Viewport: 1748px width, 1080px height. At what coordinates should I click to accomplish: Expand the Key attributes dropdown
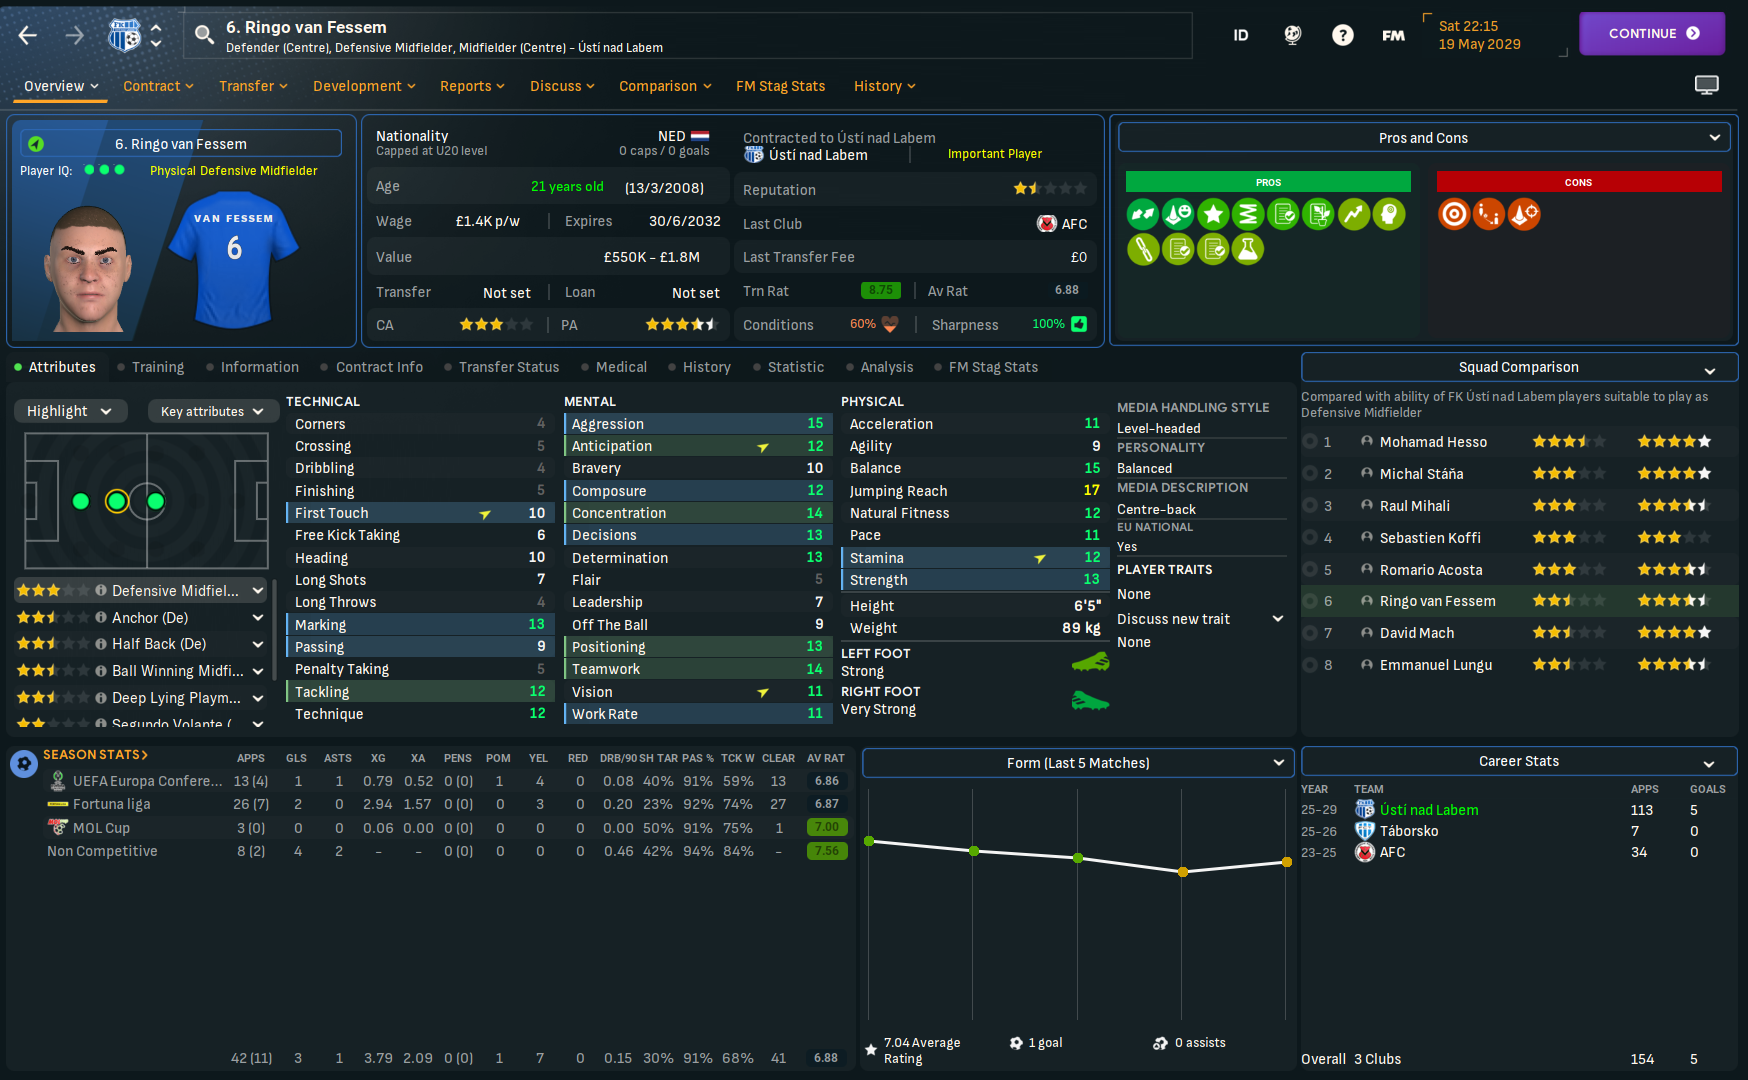pyautogui.click(x=212, y=411)
